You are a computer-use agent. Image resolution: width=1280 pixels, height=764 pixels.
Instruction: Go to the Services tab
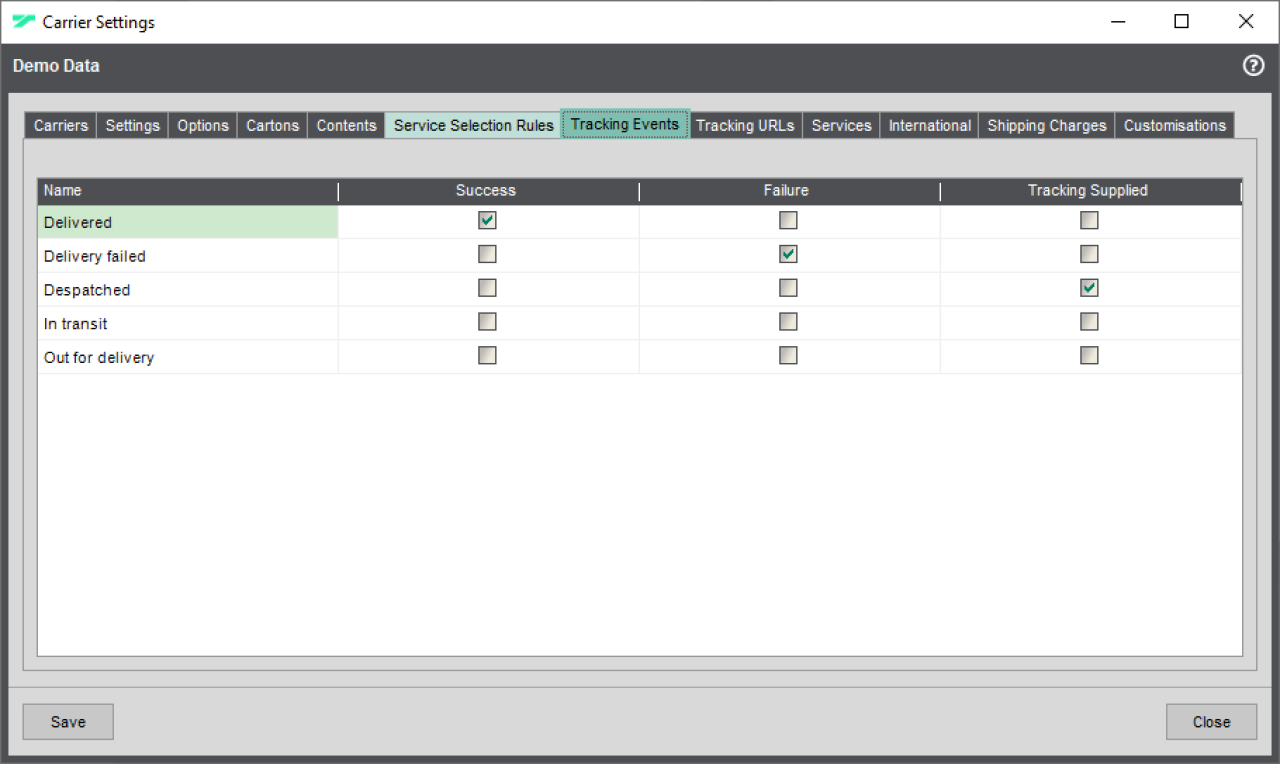point(841,125)
